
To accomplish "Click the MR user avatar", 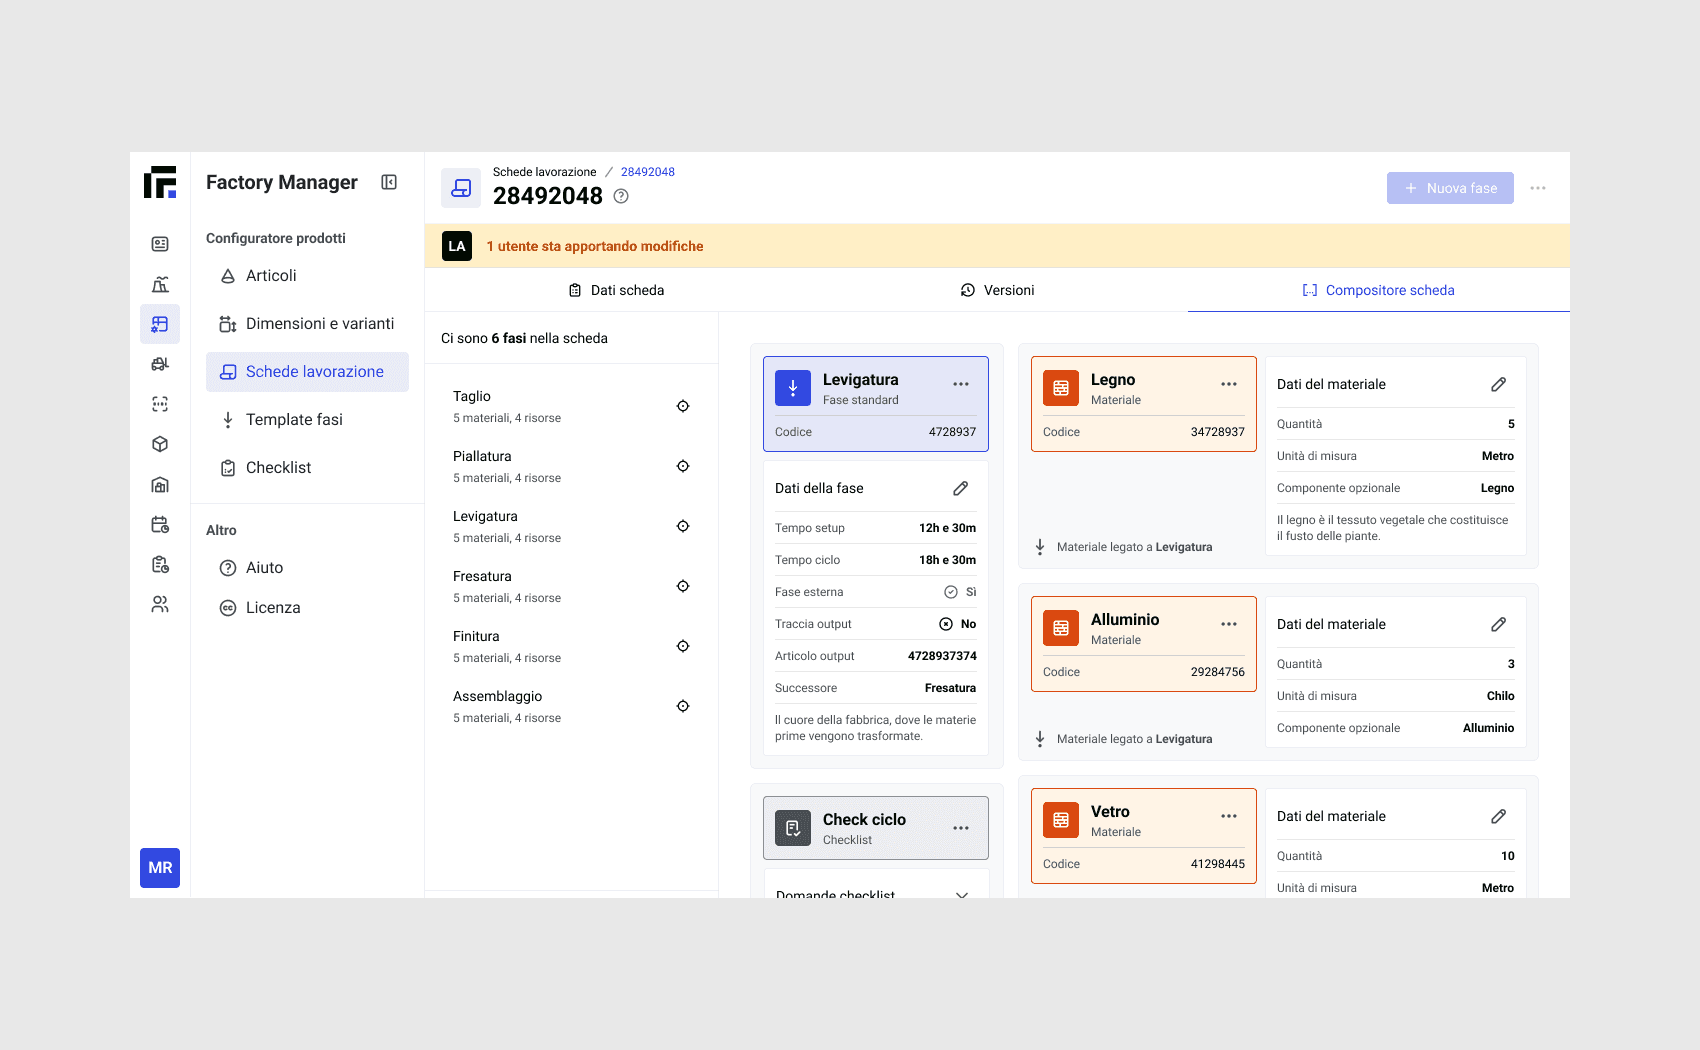I will pos(160,868).
